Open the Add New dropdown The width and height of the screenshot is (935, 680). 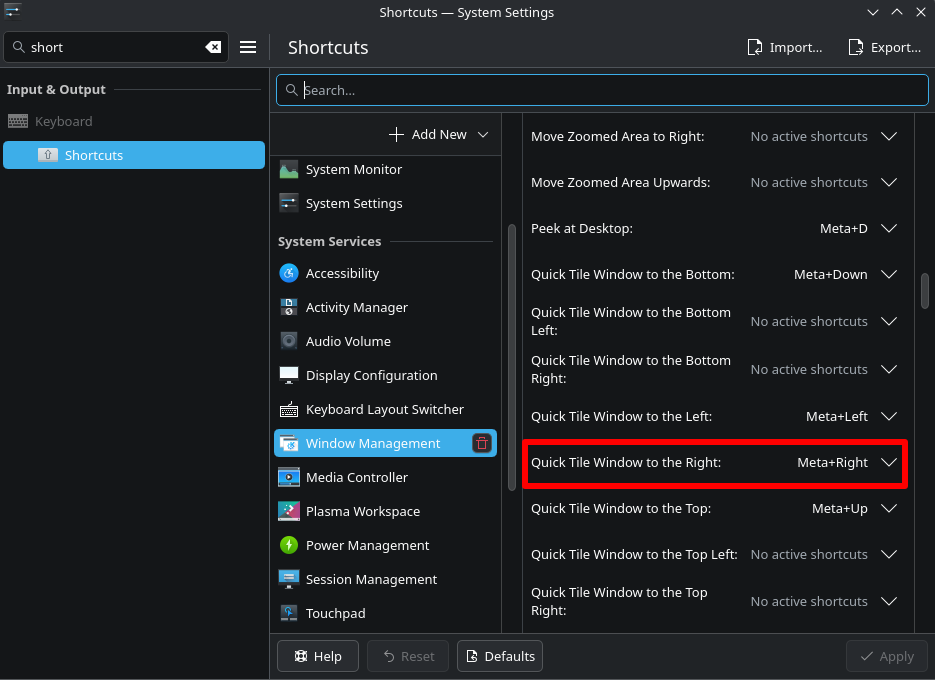tap(438, 134)
